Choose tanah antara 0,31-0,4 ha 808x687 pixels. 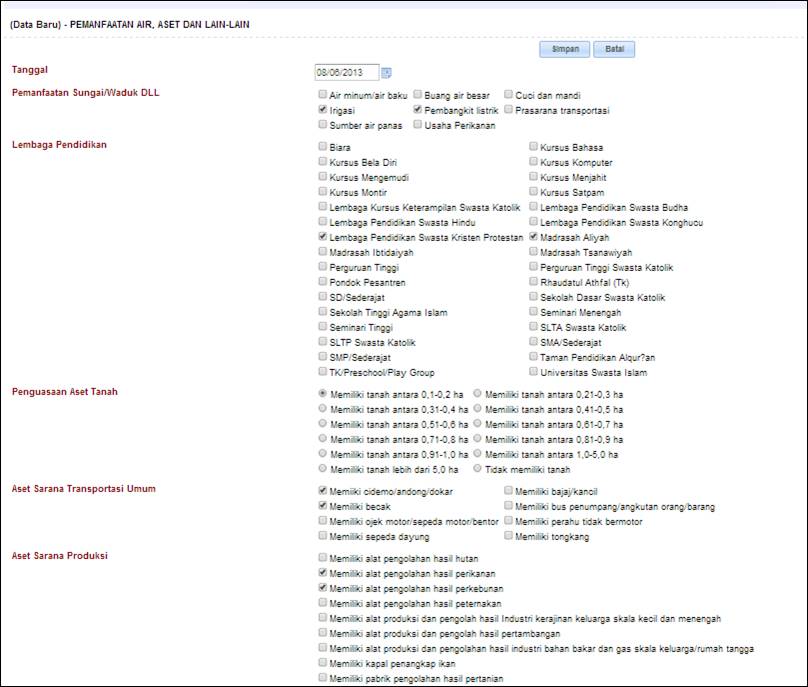323,408
